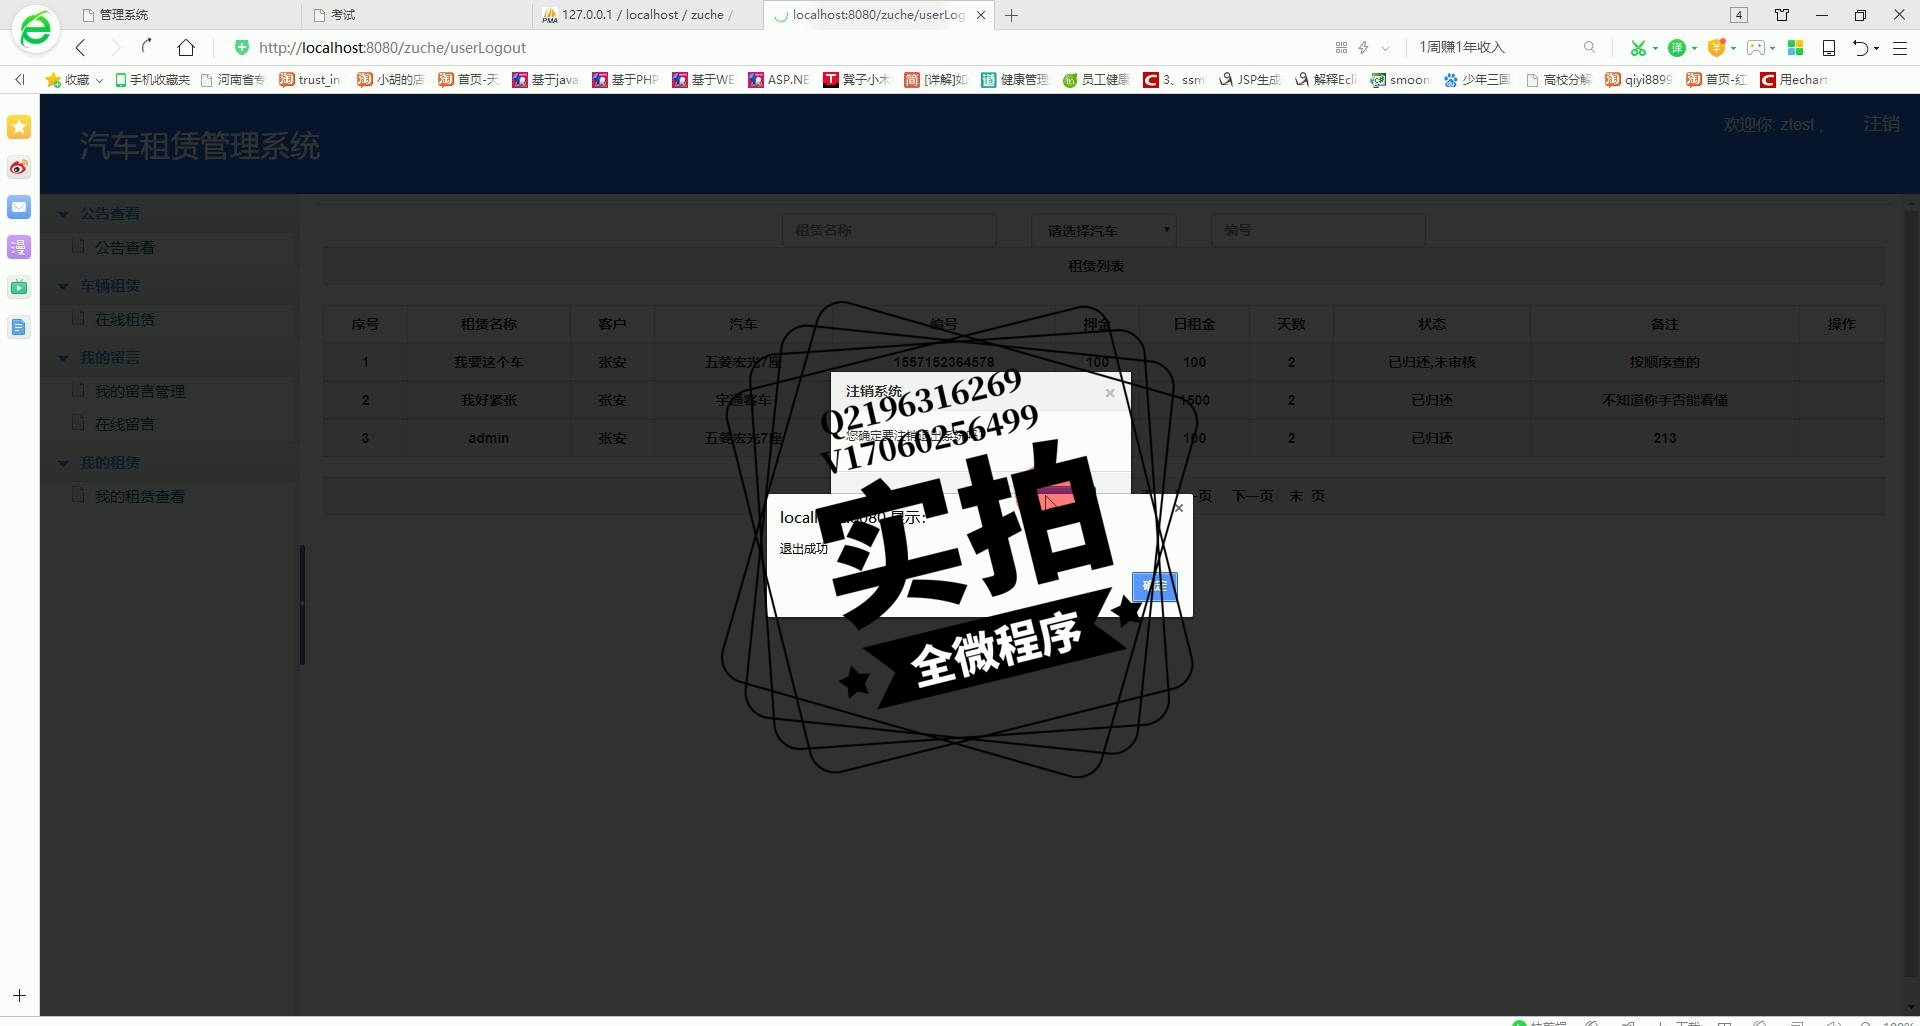Click the 下一页 pagination link
Image resolution: width=1920 pixels, height=1026 pixels.
tap(1252, 496)
